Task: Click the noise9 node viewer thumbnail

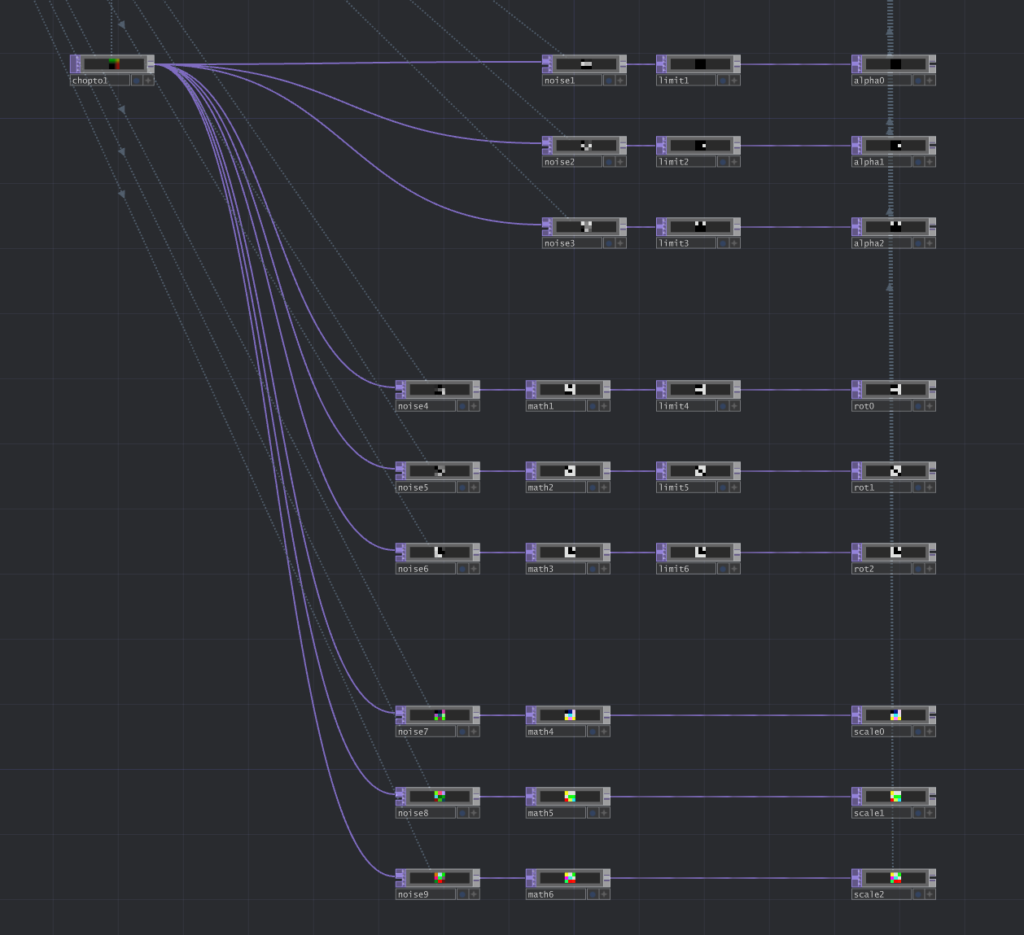Action: coord(439,877)
